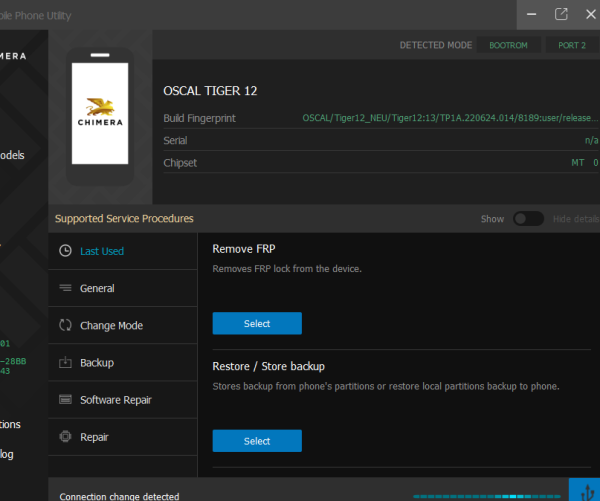The image size is (600, 501).
Task: Open the General procedures tab
Action: click(123, 288)
